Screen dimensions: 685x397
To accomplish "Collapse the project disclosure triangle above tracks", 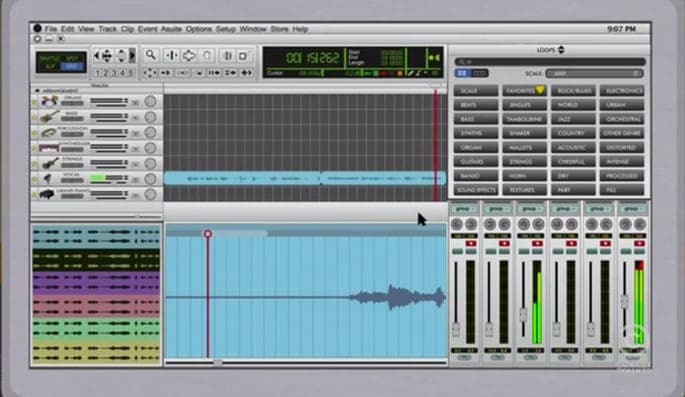I will pos(37,90).
